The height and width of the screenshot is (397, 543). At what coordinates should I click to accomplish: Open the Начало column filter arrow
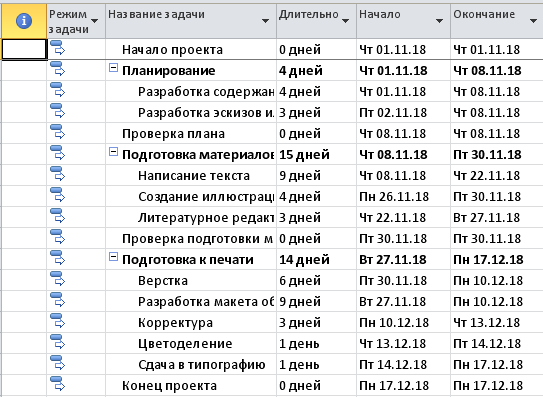click(x=439, y=21)
